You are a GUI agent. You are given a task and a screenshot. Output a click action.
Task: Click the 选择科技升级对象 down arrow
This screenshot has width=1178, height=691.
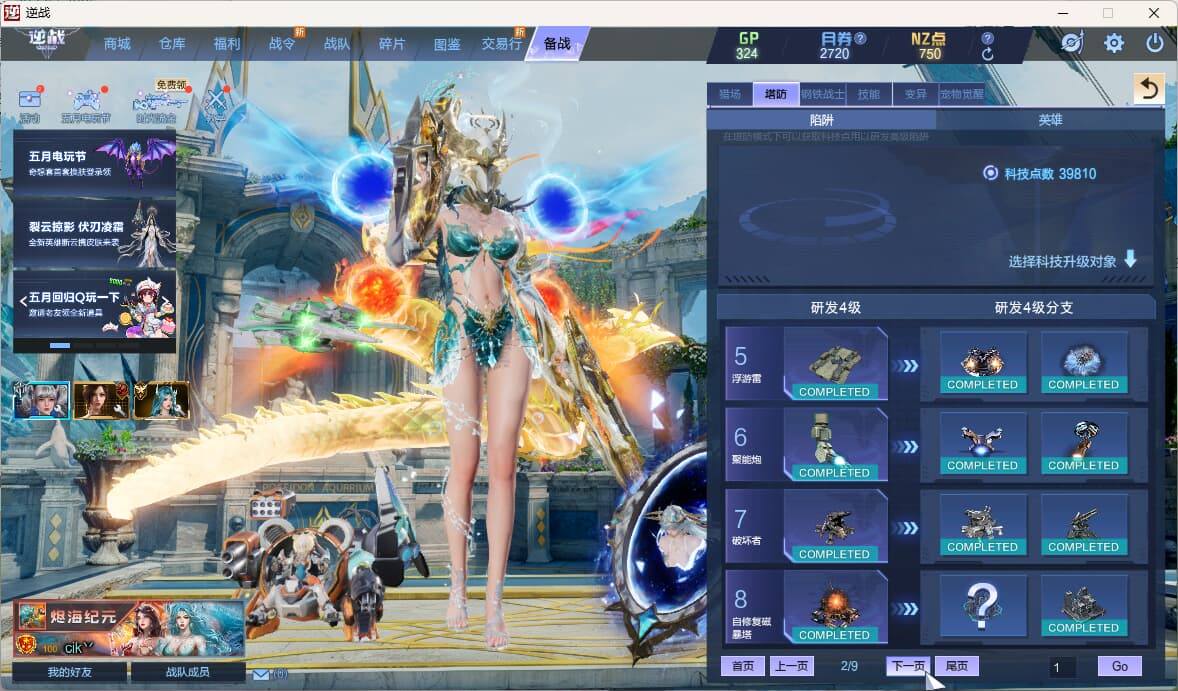click(x=1130, y=259)
